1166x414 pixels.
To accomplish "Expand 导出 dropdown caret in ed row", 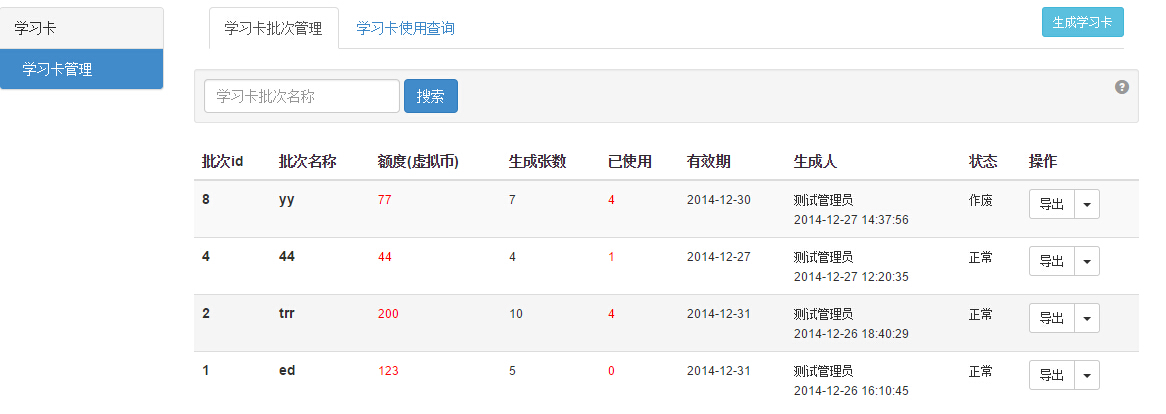I will (1087, 375).
